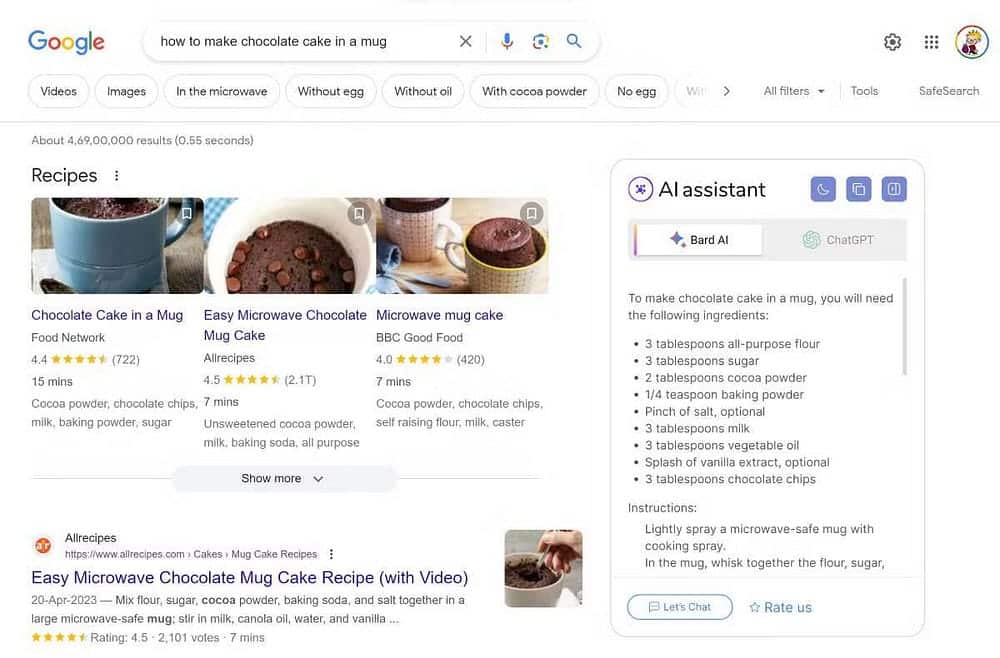The image size is (1000, 658).
Task: Toggle the AI assistant dark mode moon
Action: 823,189
